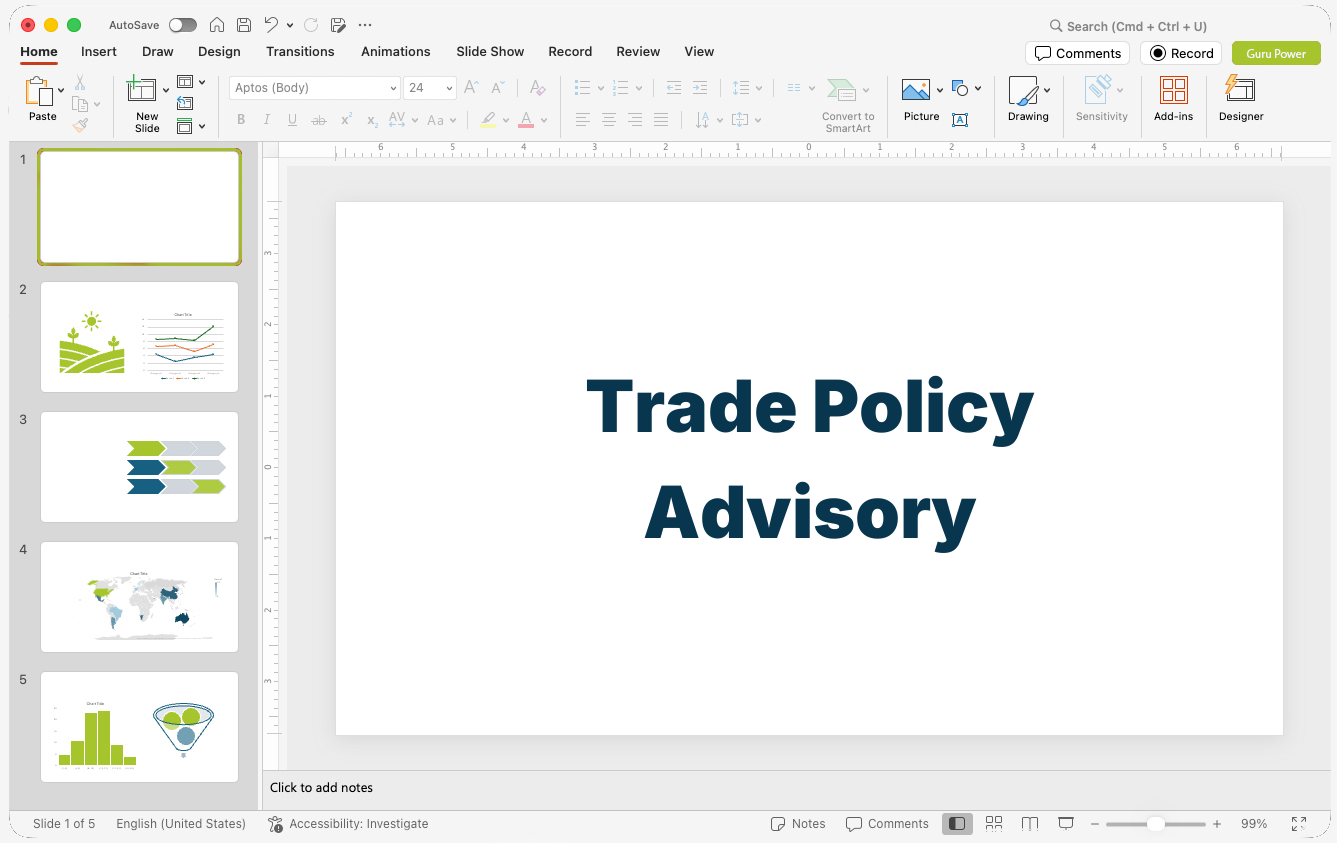This screenshot has height=843, width=1337.
Task: Click Convert to SmartArt button
Action: [x=848, y=105]
